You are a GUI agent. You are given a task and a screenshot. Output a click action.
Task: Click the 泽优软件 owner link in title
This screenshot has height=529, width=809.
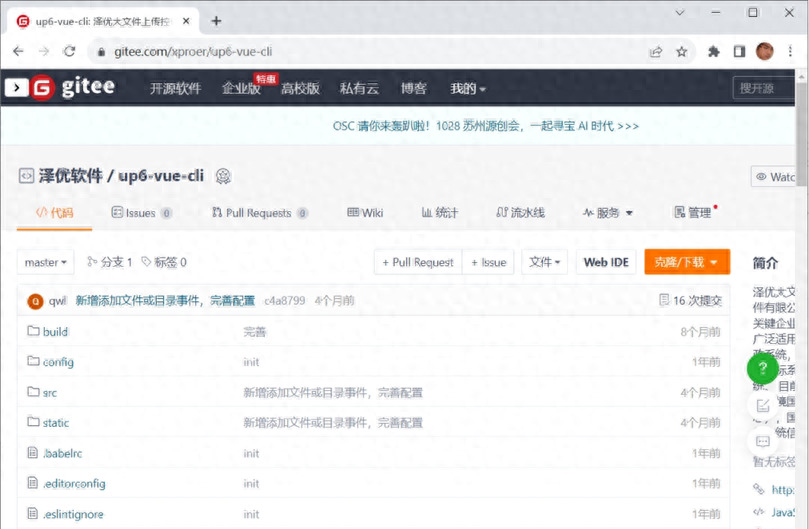[70, 176]
